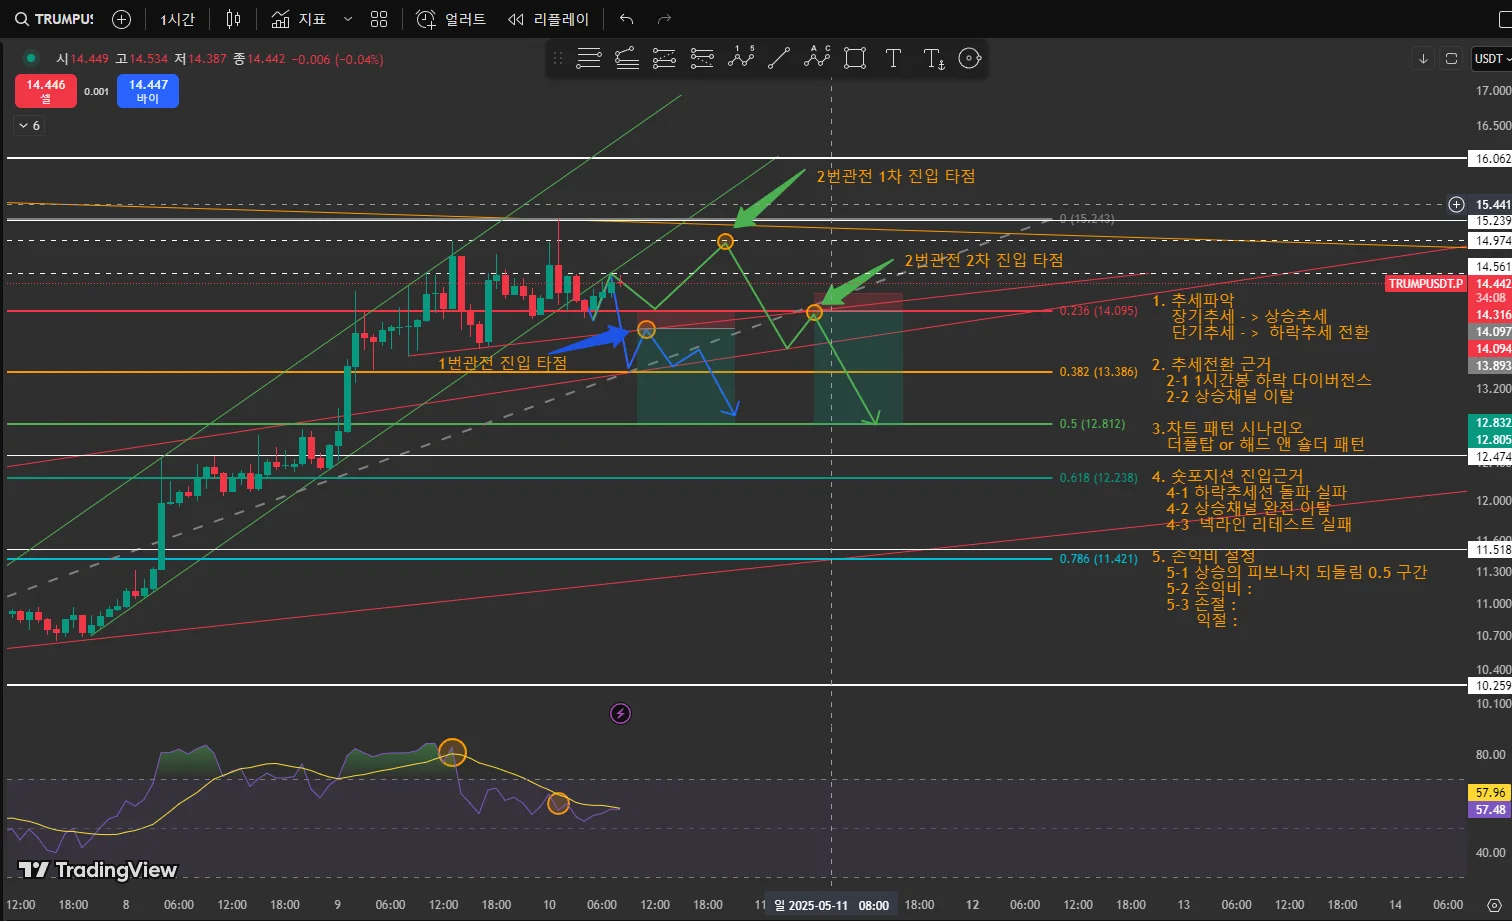Select the '2번관전 1차 진입 타점' annotation
1512x921 pixels.
pyautogui.click(x=896, y=176)
